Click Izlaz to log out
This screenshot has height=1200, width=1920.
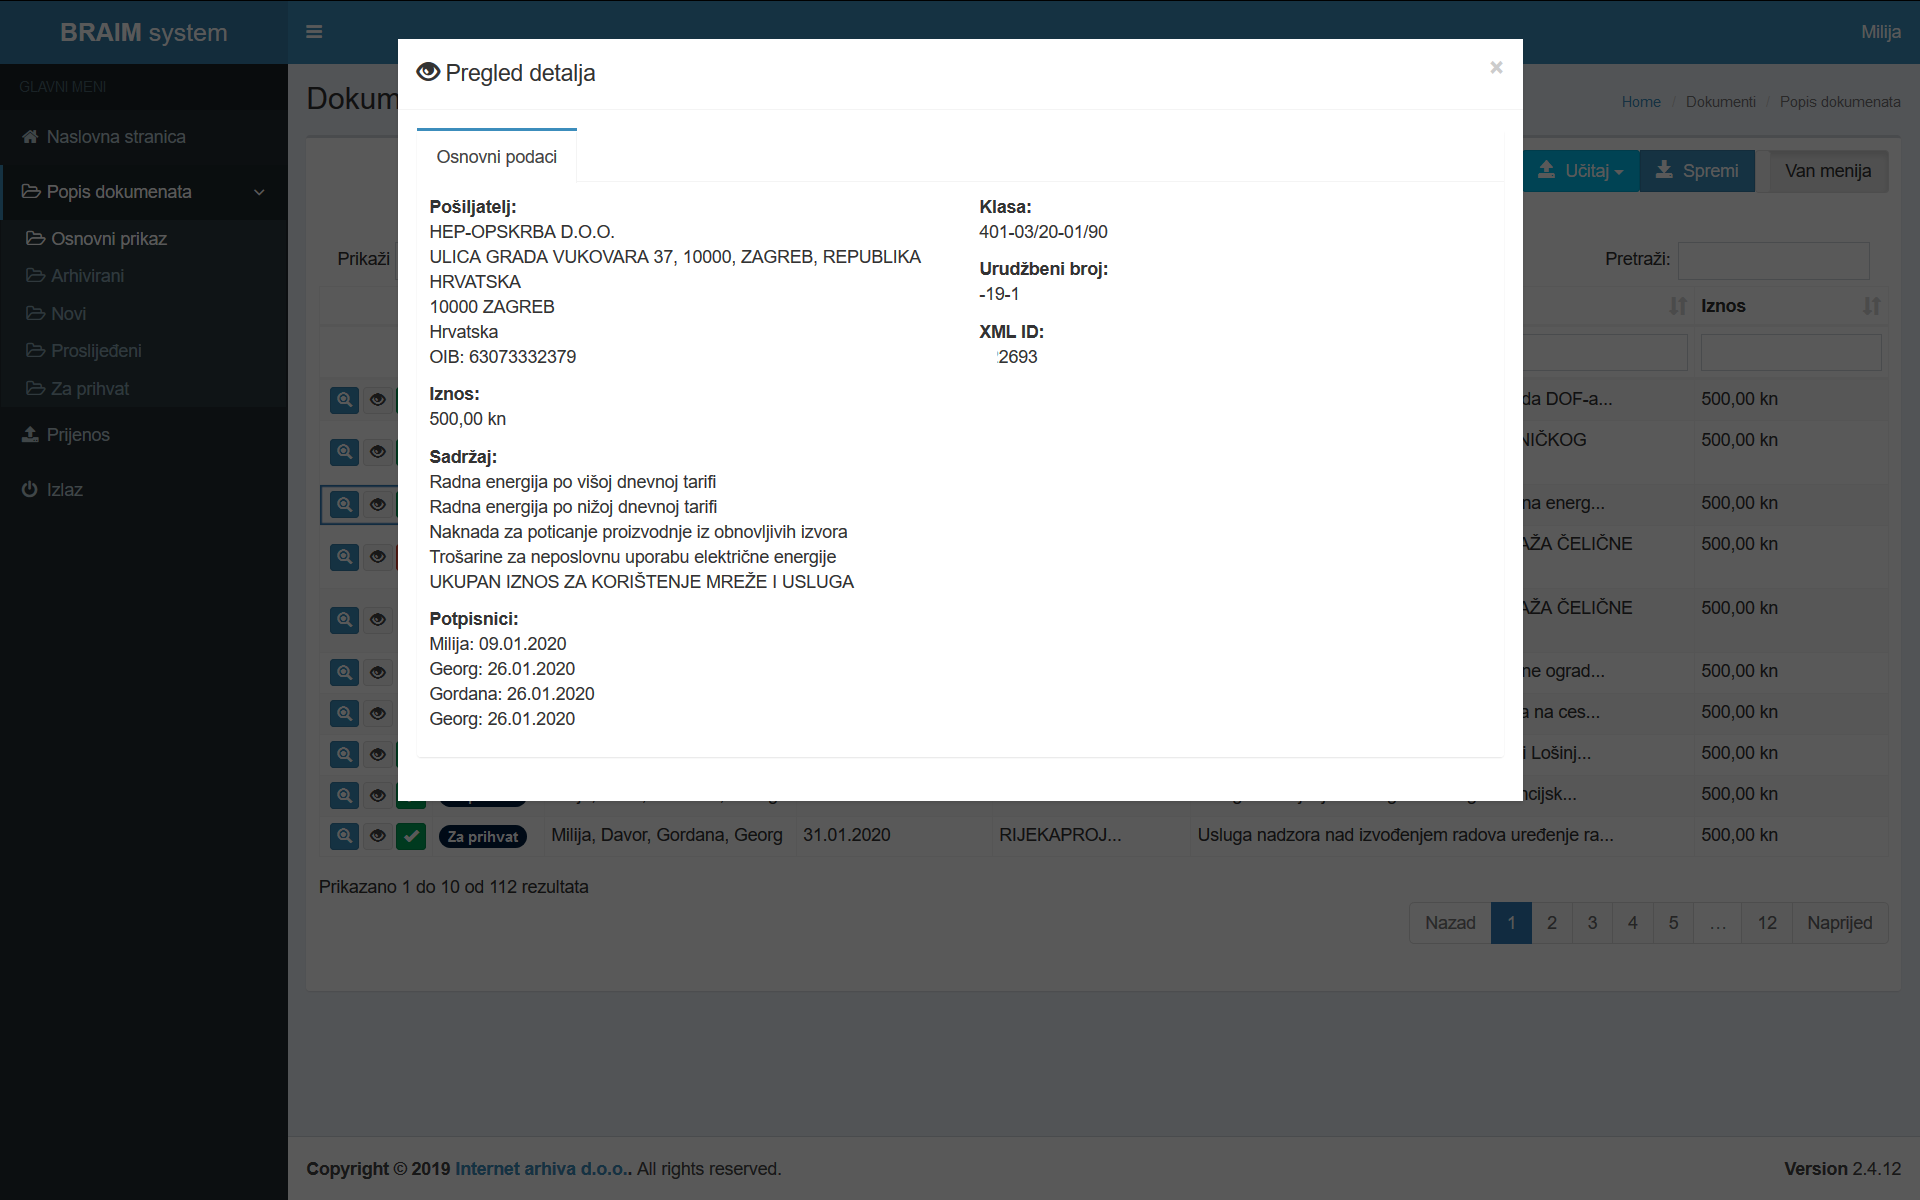point(144,490)
